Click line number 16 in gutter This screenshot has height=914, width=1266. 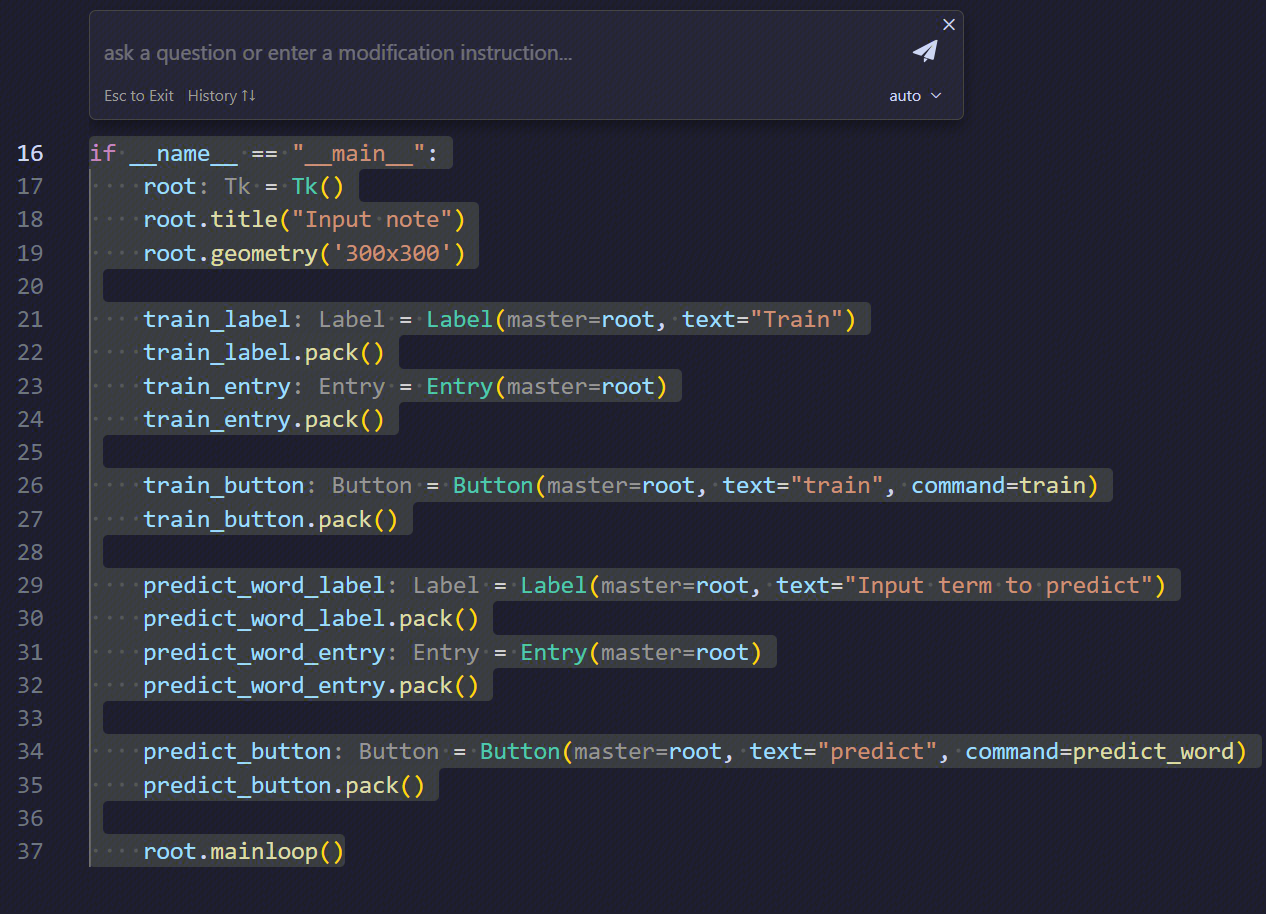point(30,153)
